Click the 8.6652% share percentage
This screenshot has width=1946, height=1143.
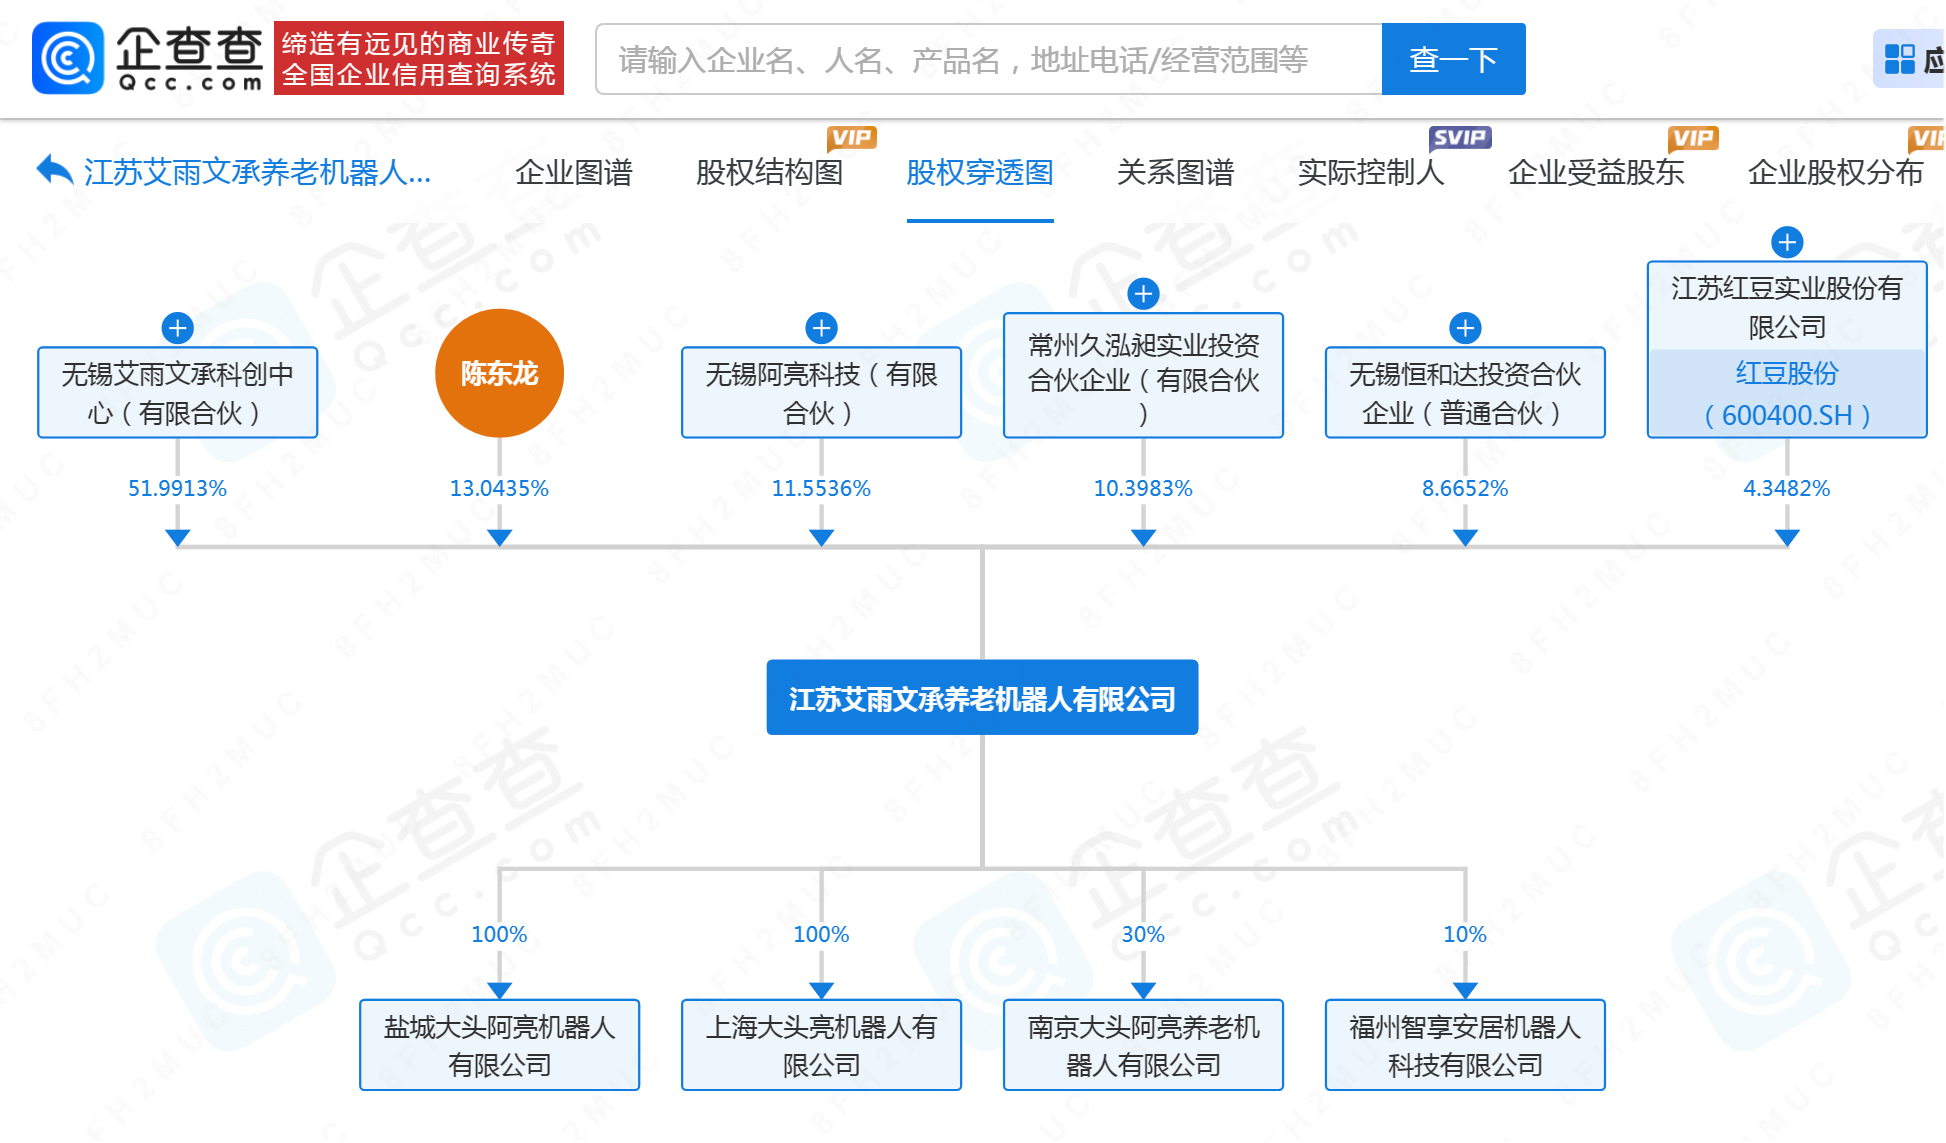1465,488
